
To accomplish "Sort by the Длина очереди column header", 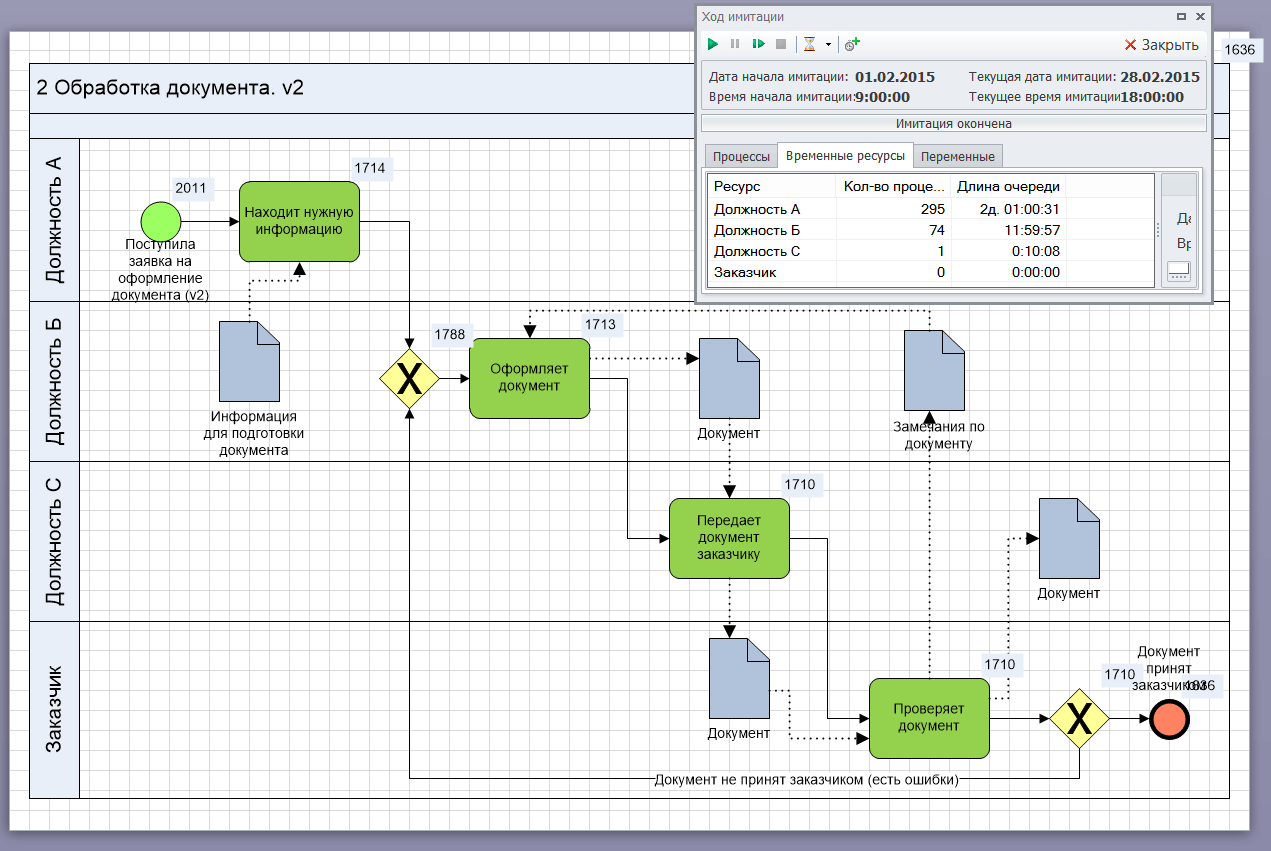I will 1007,186.
